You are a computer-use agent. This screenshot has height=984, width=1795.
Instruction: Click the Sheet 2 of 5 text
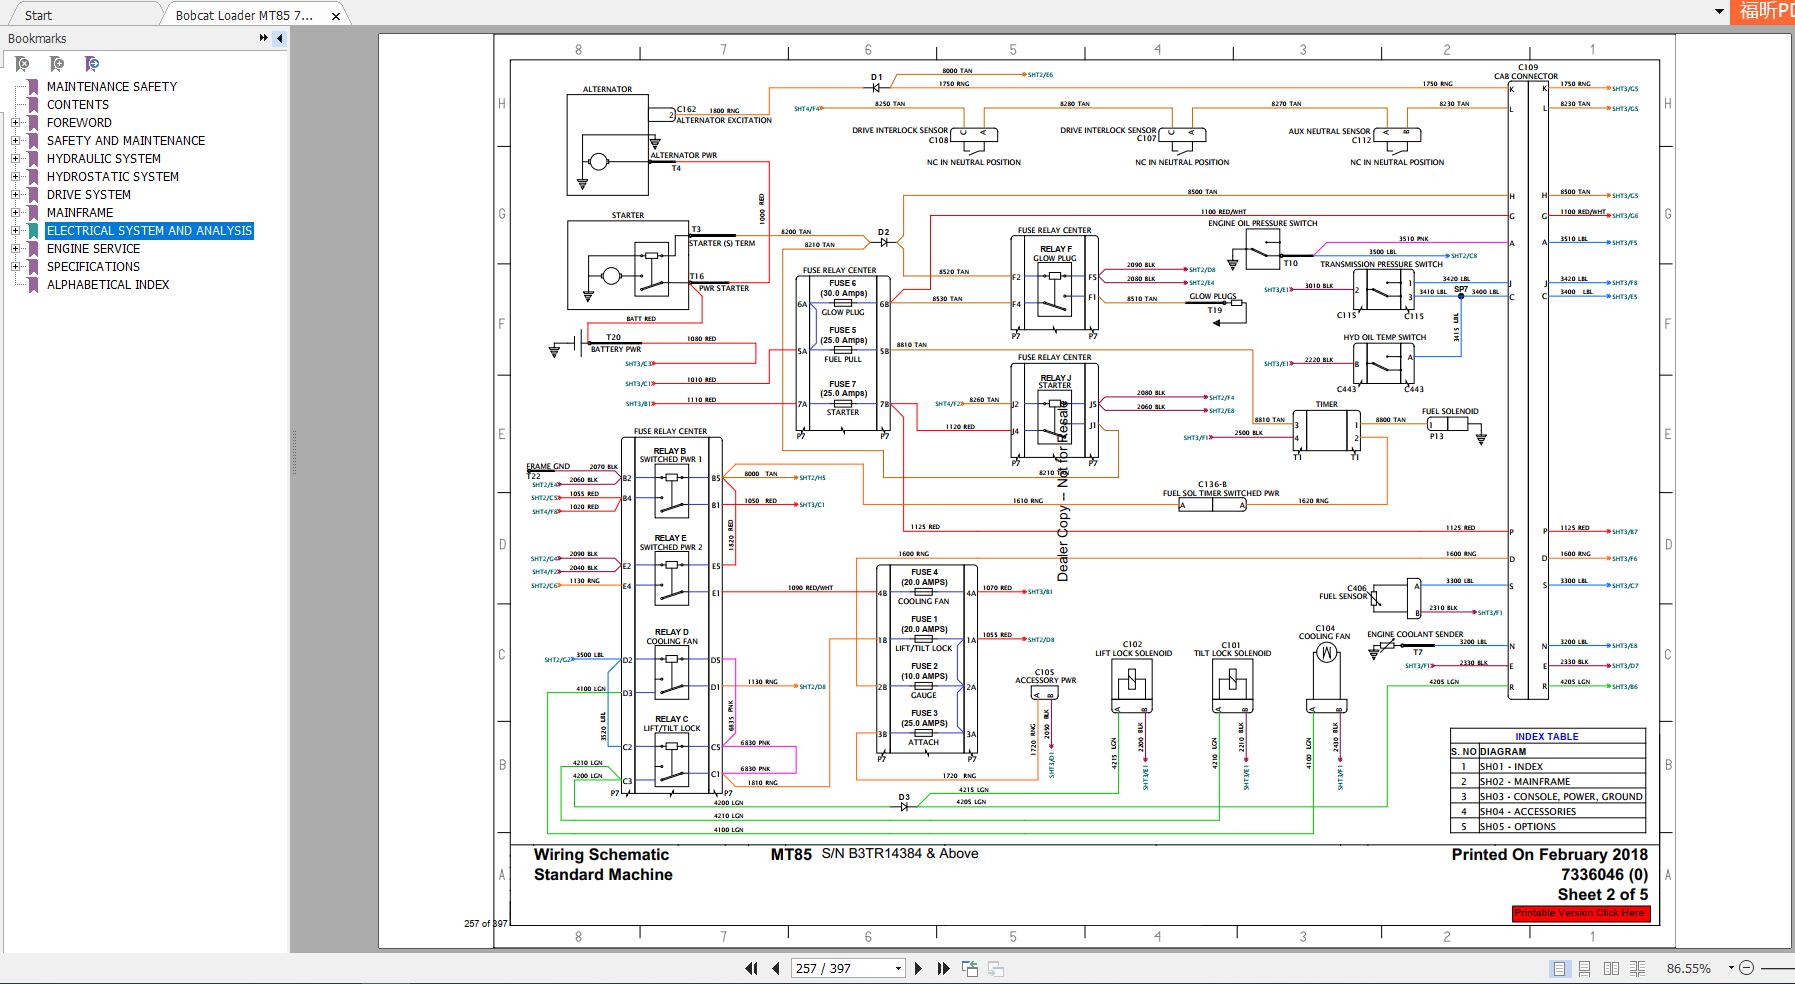pos(1602,895)
